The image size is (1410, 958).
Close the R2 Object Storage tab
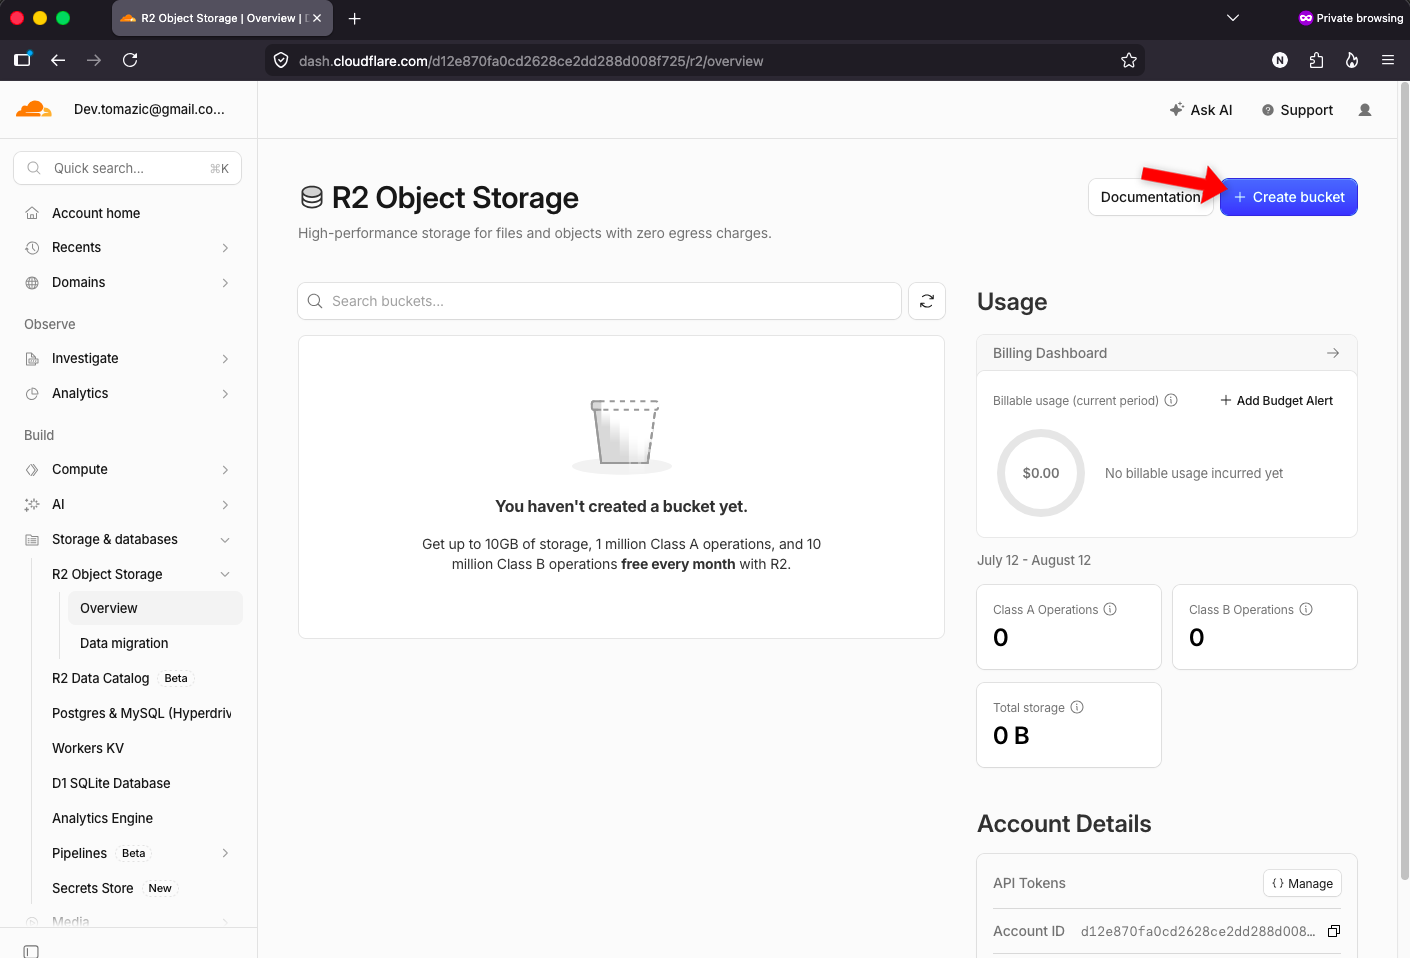pos(317,18)
